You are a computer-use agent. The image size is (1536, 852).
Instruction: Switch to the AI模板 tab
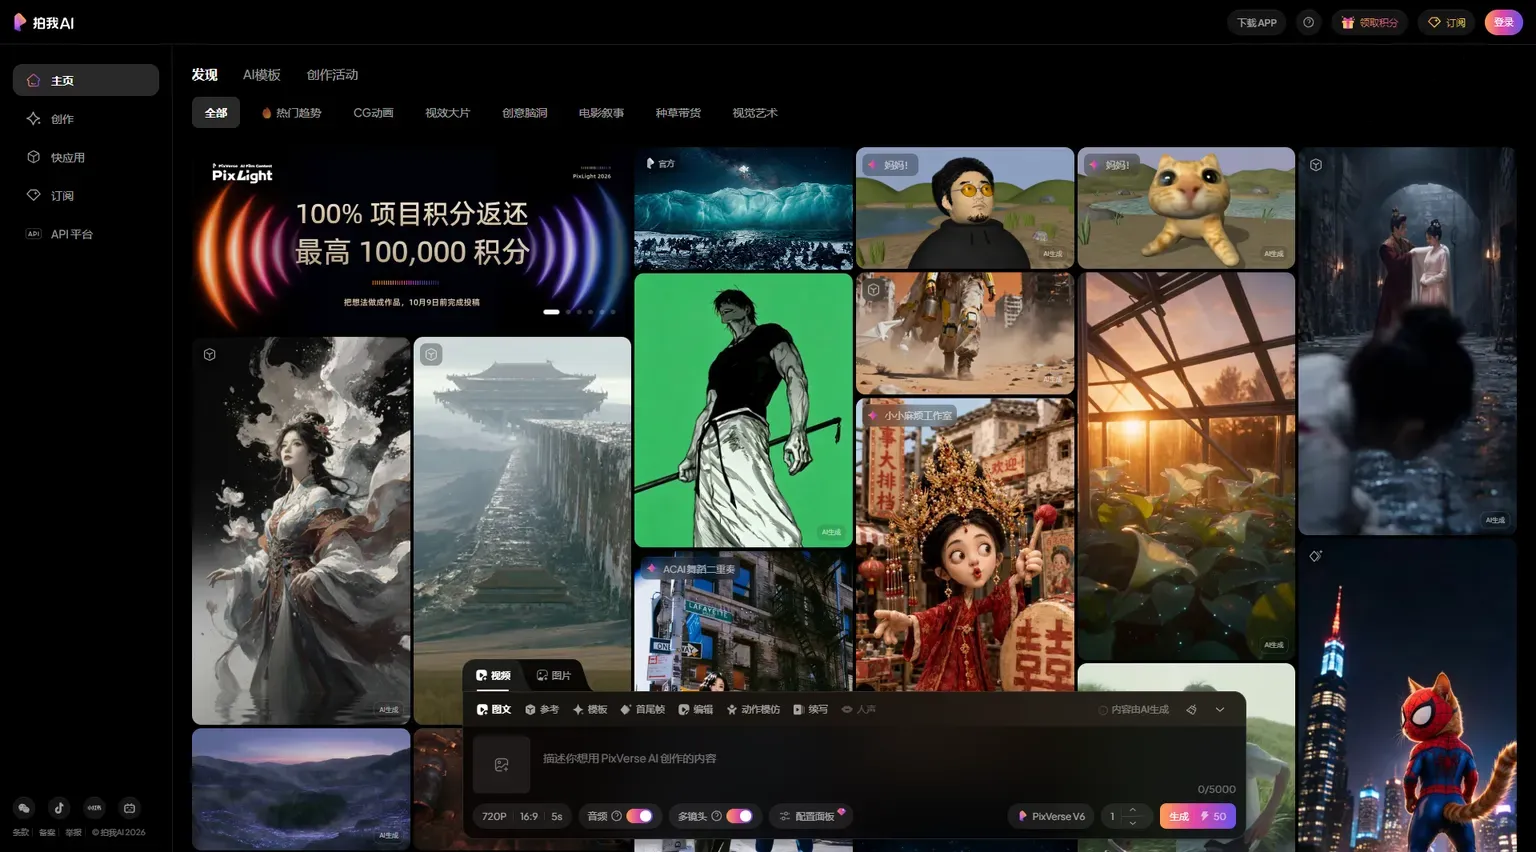coord(262,75)
